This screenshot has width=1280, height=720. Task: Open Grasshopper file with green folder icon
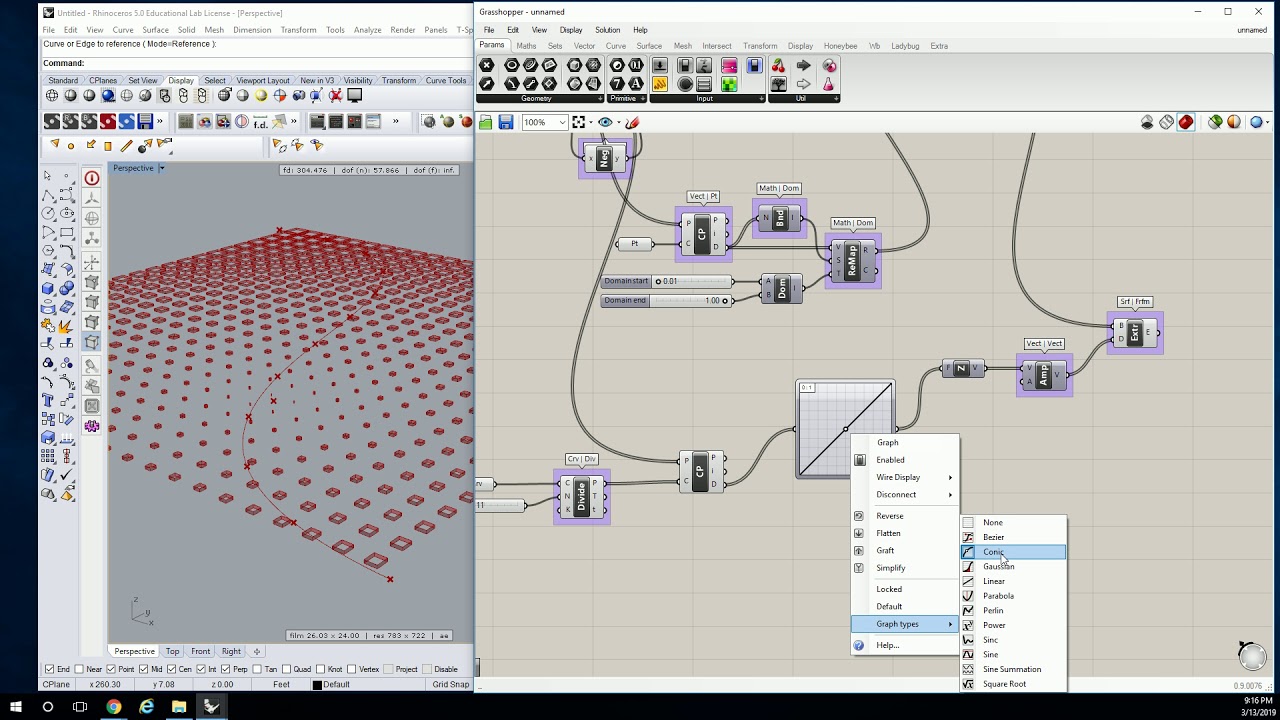pos(486,122)
